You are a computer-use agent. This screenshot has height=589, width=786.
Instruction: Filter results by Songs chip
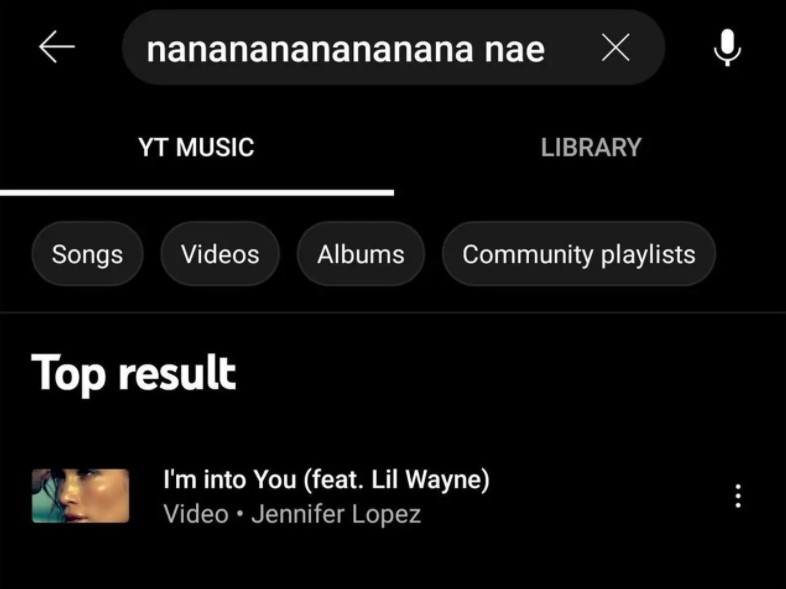coord(87,254)
